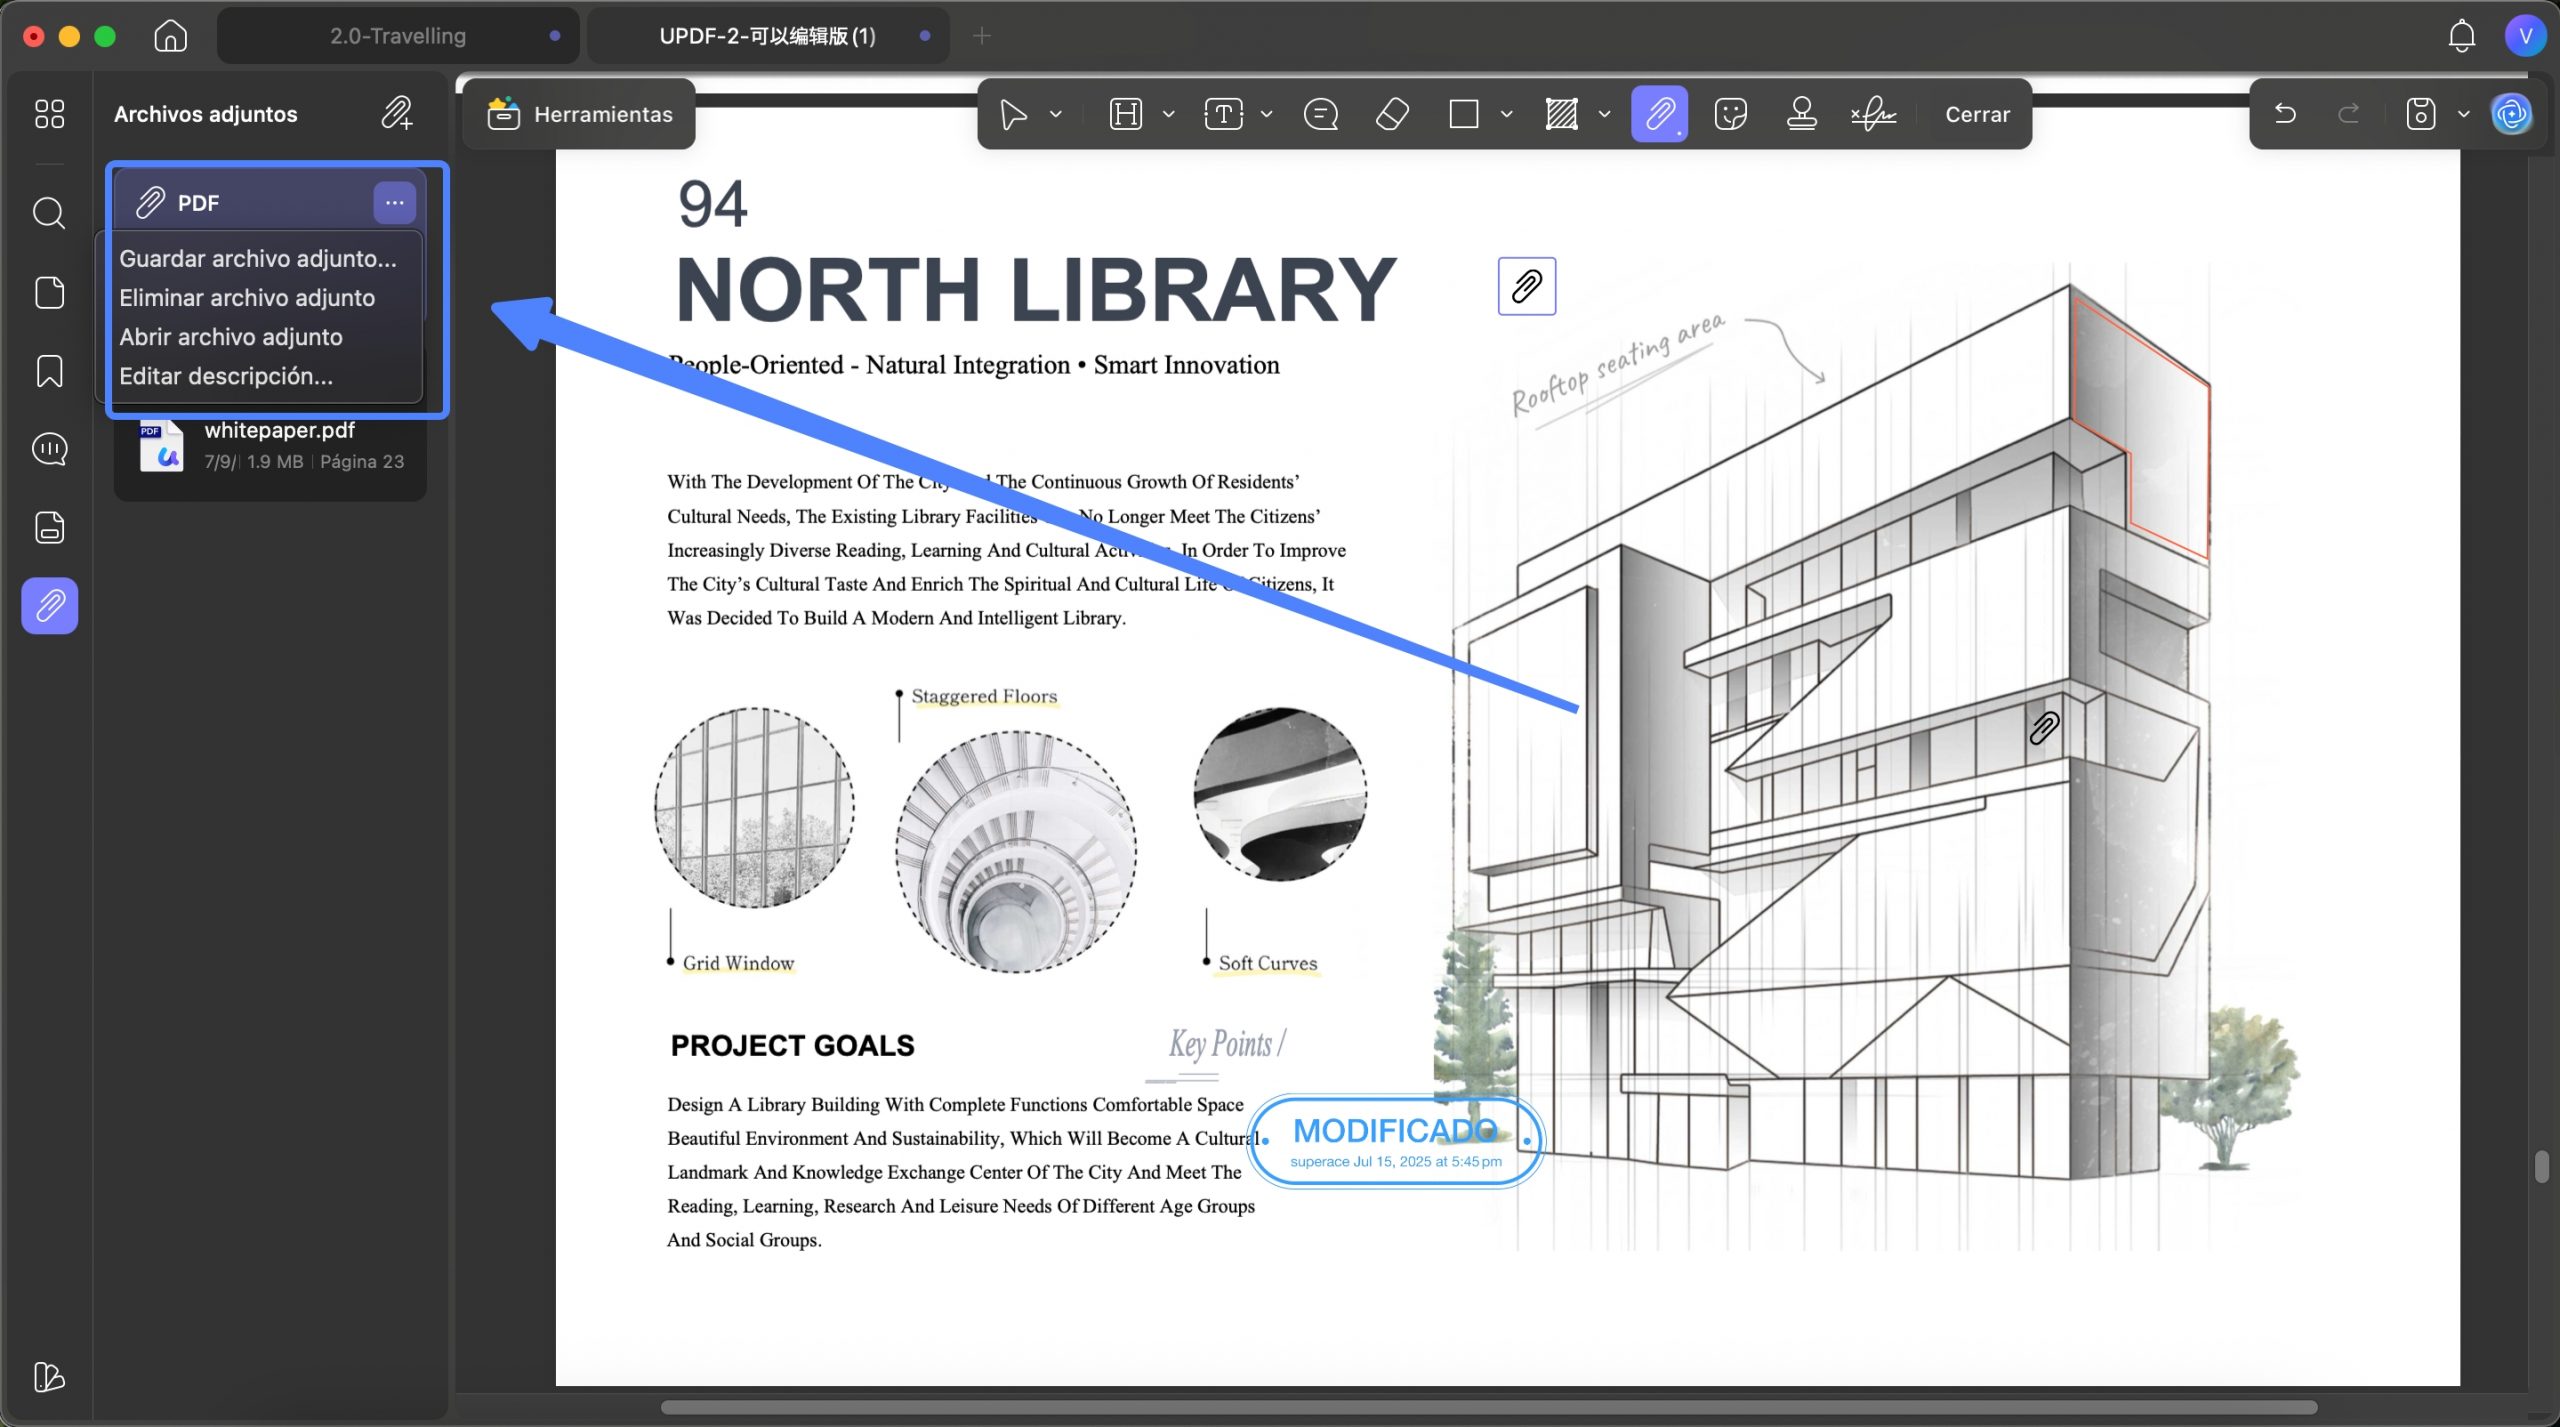Viewport: 2560px width, 1427px height.
Task: Click the horizontal scrollbar at the bottom
Action: pos(1488,1407)
